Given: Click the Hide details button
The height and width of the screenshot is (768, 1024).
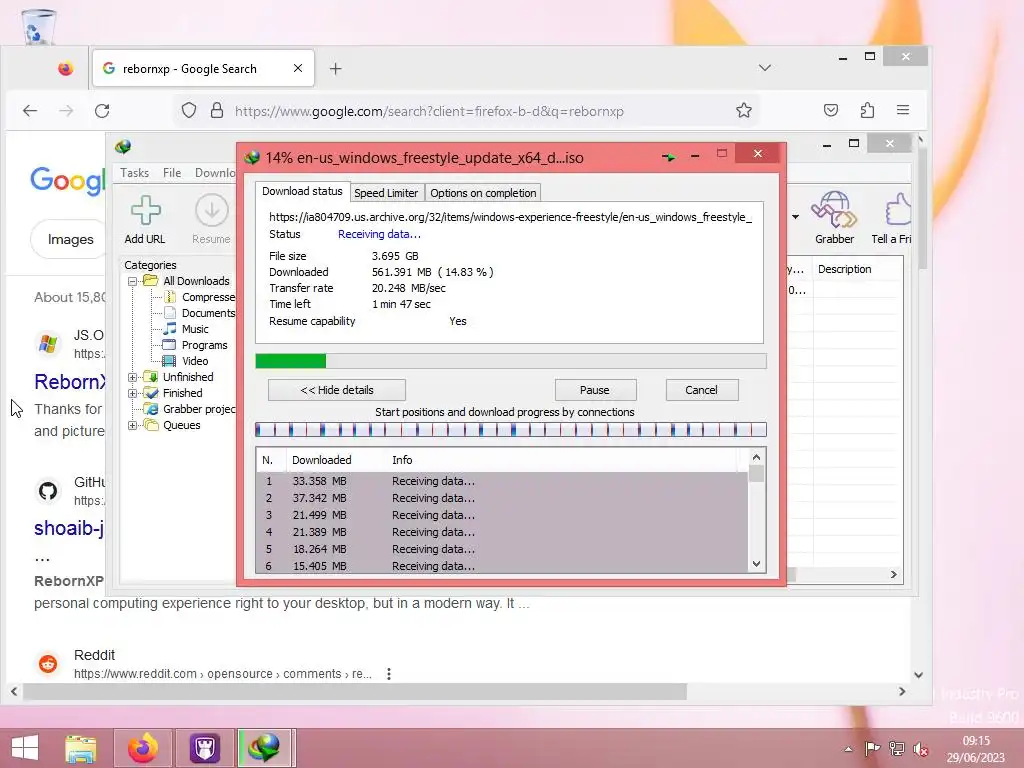Looking at the screenshot, I should pos(337,390).
